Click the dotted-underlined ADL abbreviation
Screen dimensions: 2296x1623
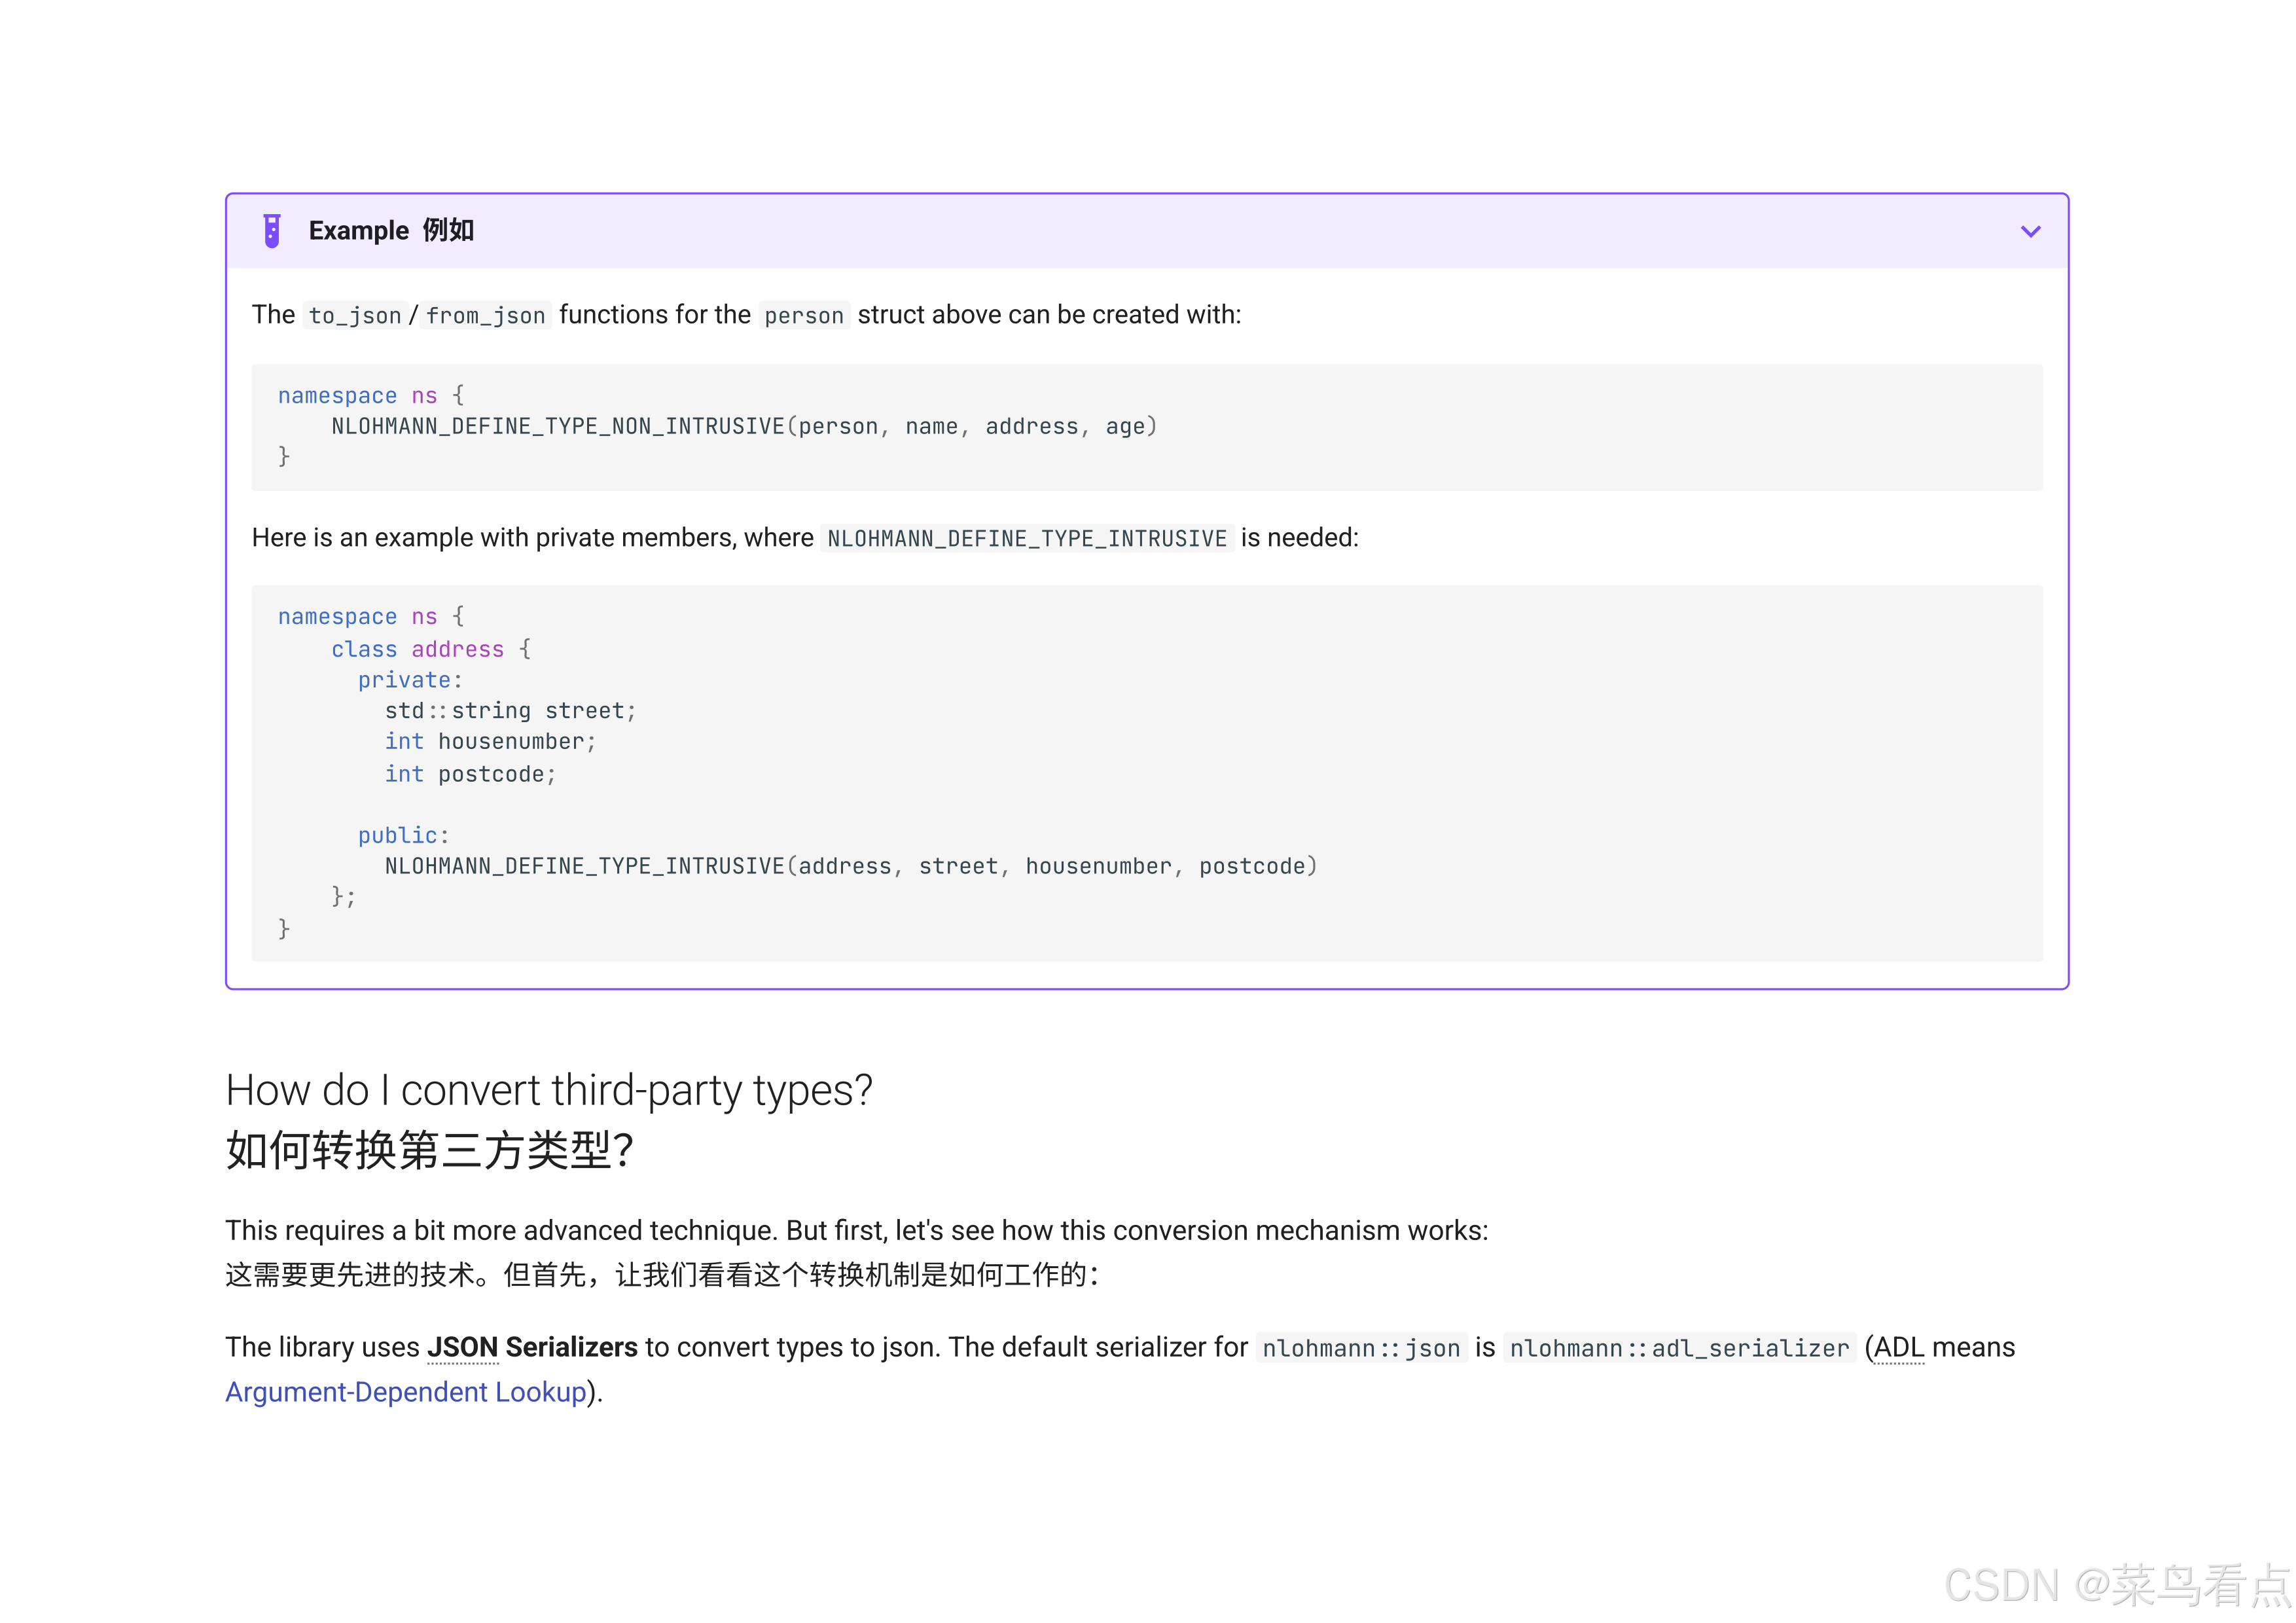pyautogui.click(x=1898, y=1348)
